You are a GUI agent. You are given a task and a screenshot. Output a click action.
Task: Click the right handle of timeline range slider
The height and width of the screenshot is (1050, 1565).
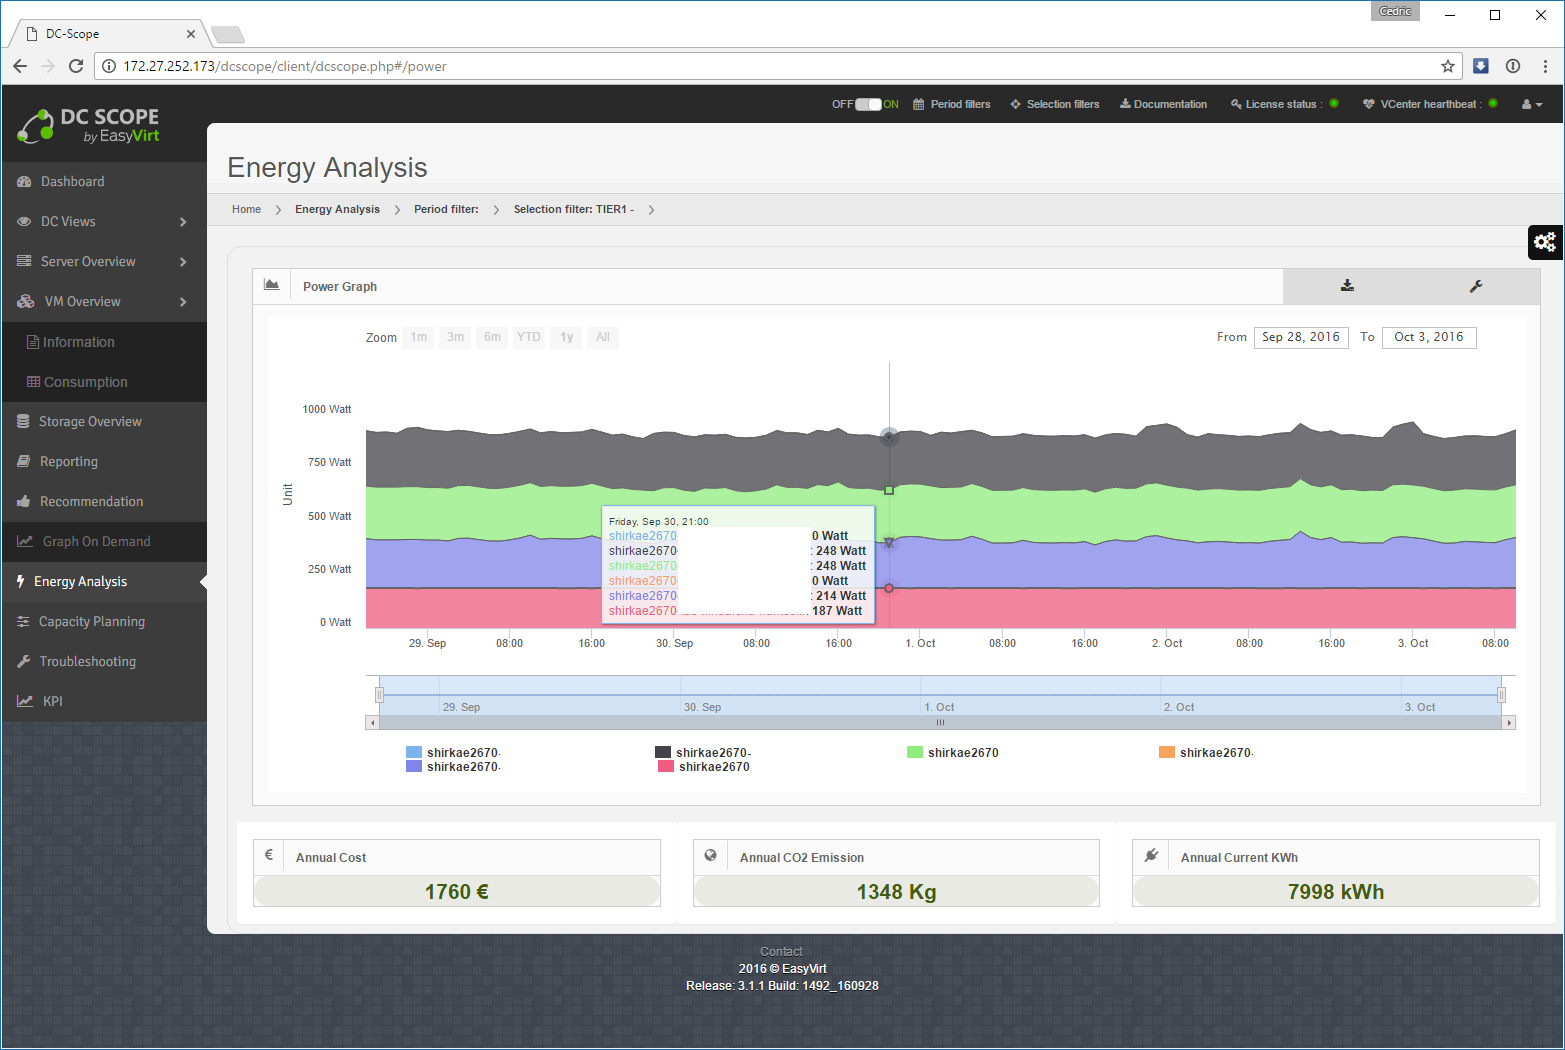coord(1500,694)
